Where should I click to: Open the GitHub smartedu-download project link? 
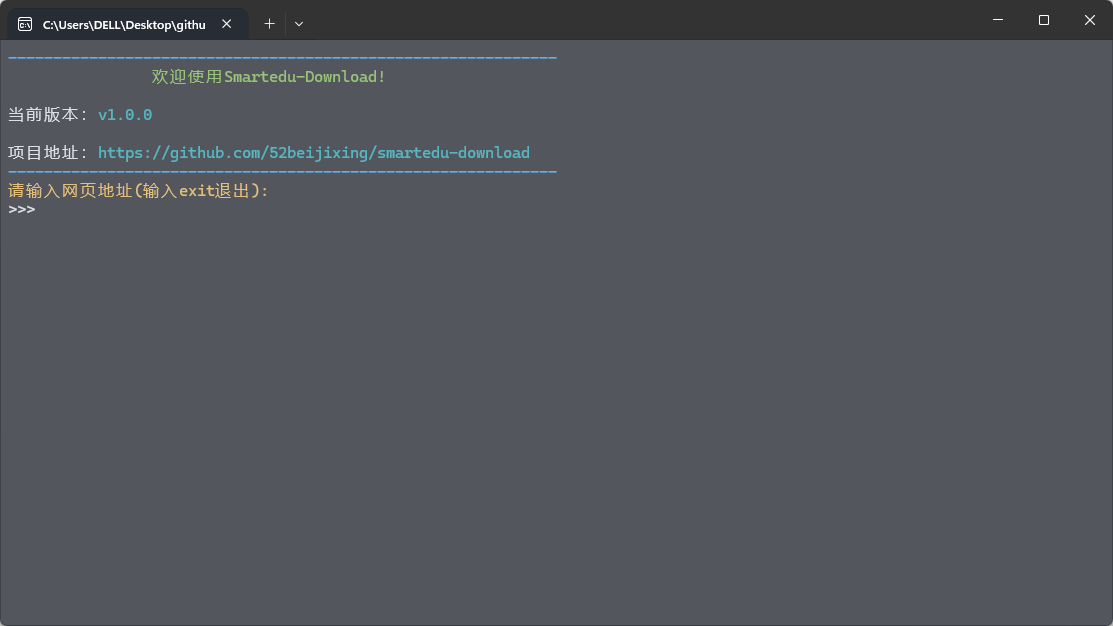pyautogui.click(x=314, y=153)
